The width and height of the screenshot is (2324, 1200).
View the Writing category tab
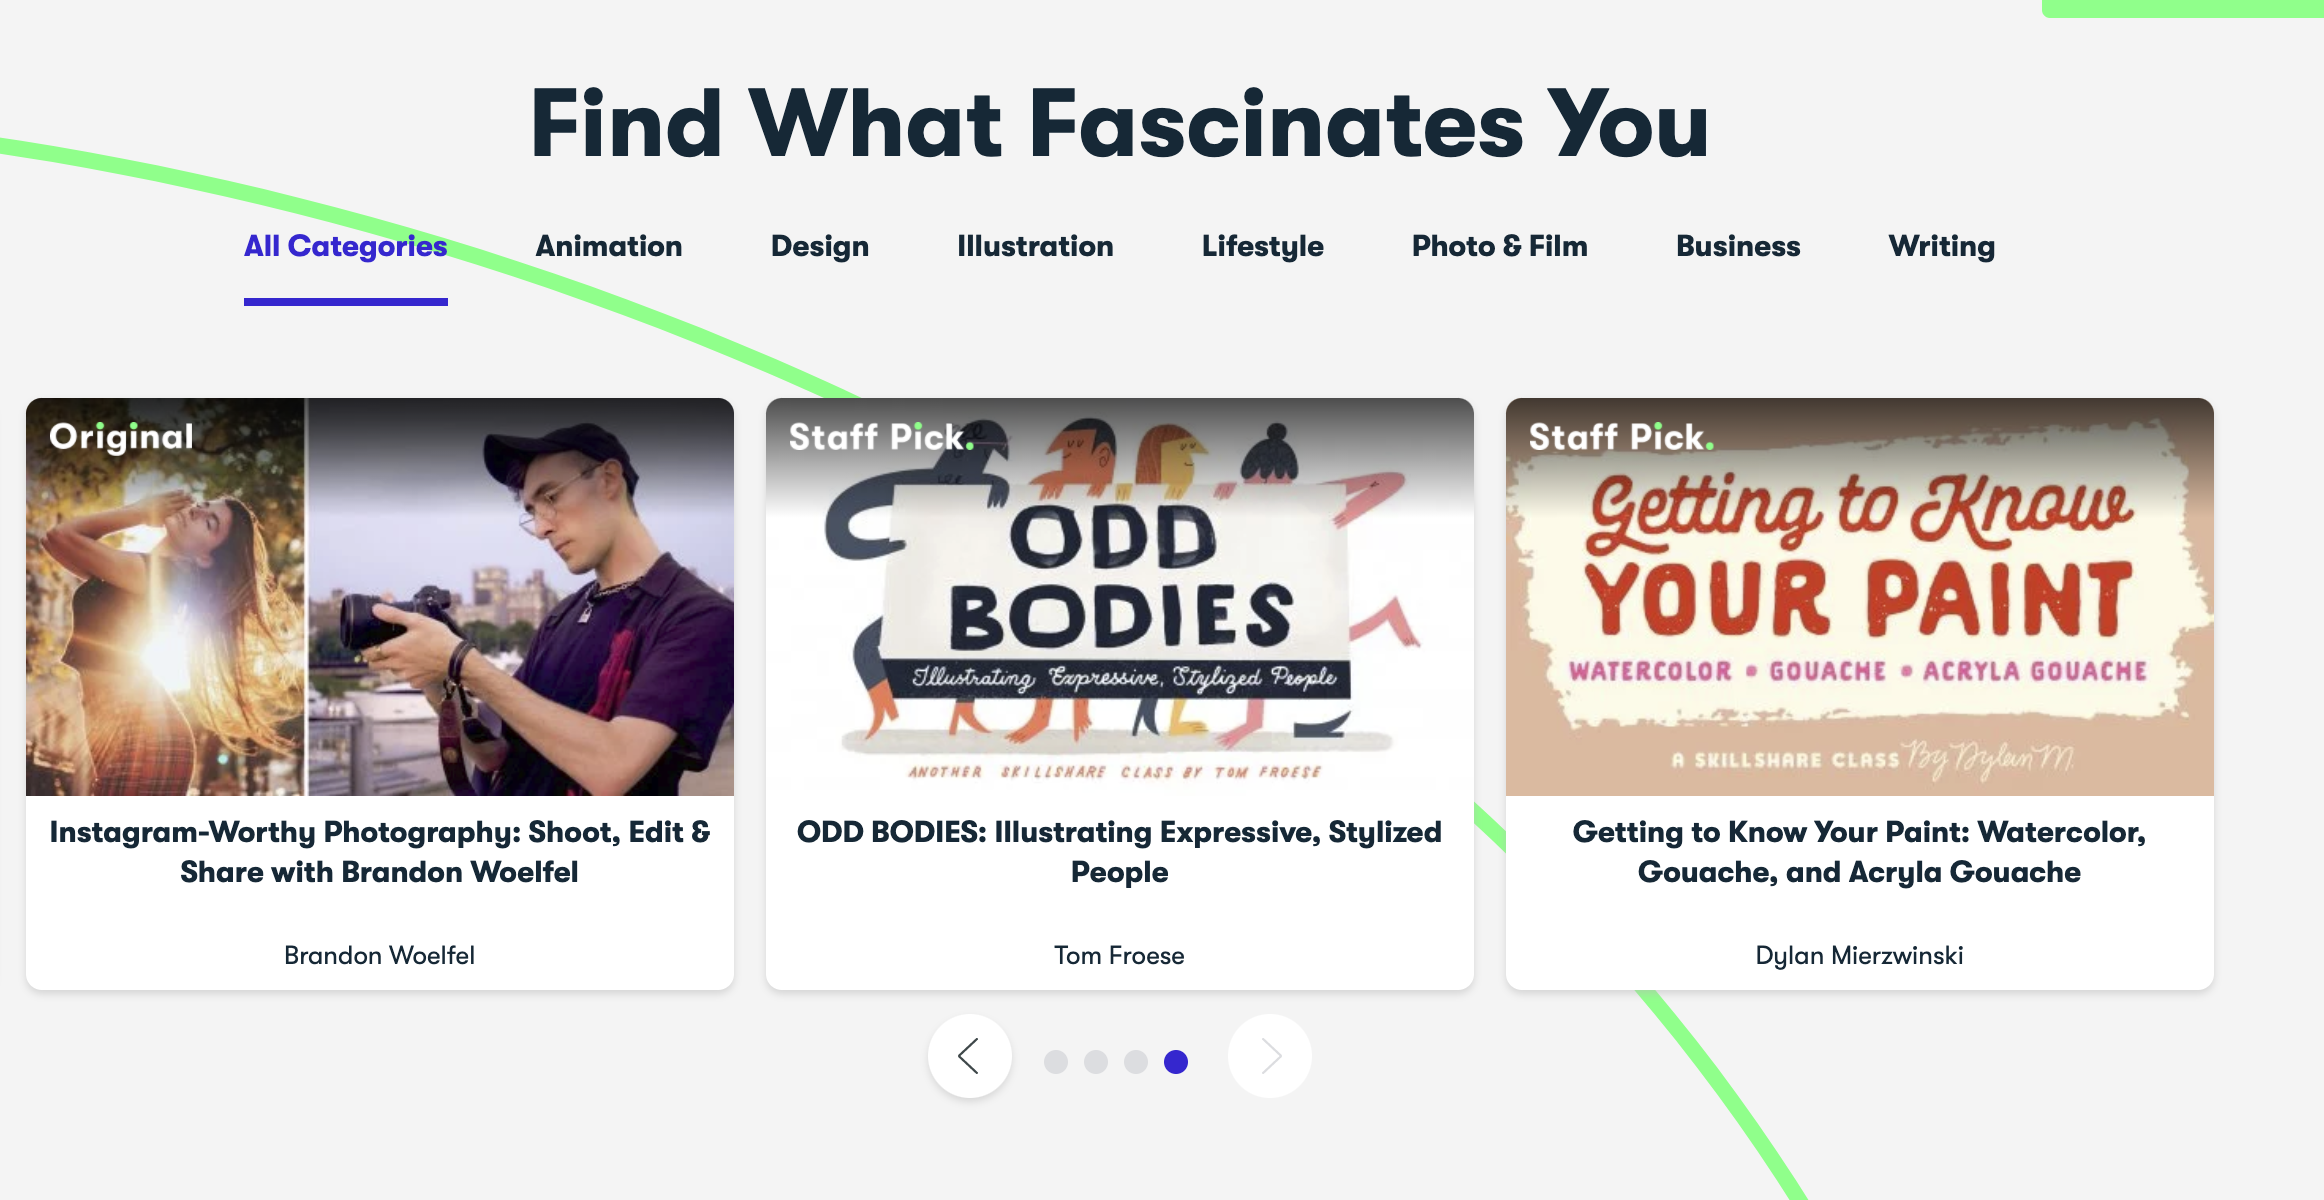tap(1941, 247)
